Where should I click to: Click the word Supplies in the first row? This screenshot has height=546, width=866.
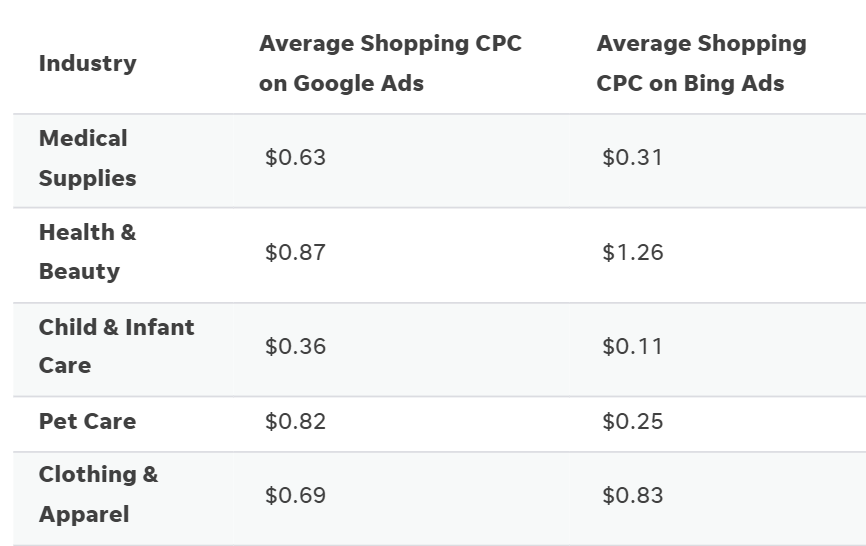click(87, 179)
